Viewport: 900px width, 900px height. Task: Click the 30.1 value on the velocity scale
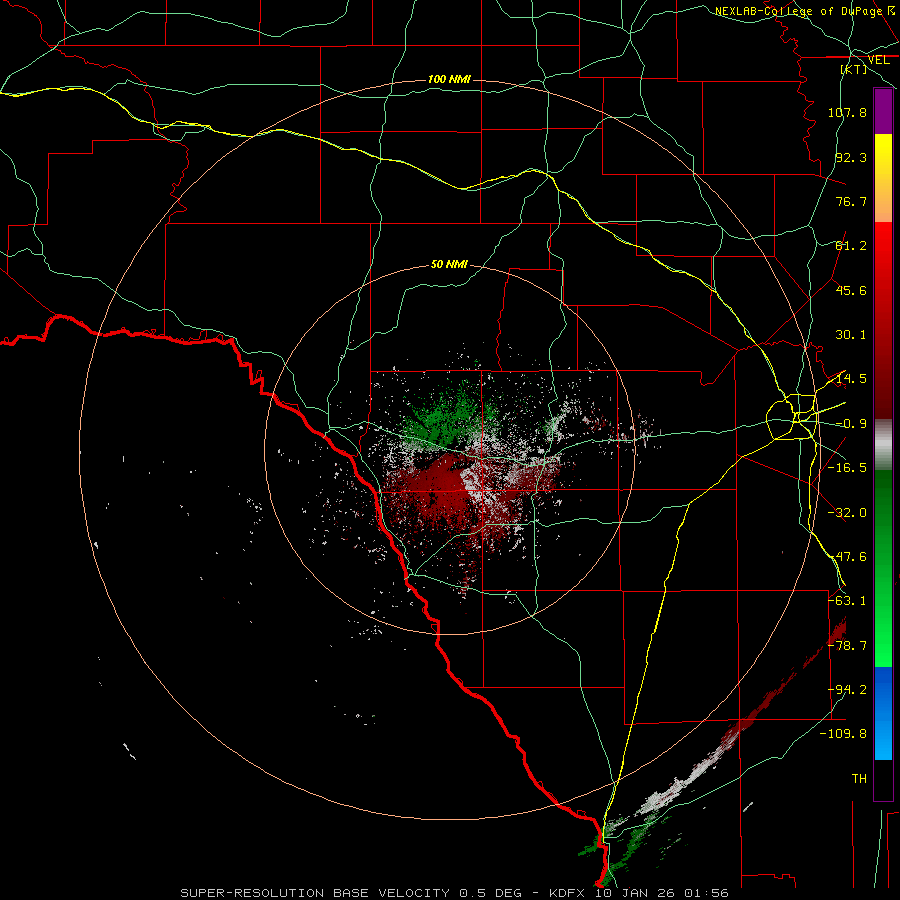[851, 335]
